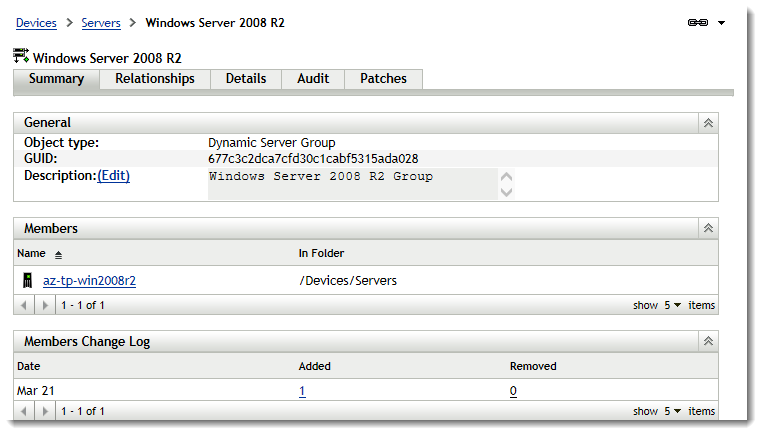Click the link chain icon at top right
The image size is (762, 435).
[696, 22]
